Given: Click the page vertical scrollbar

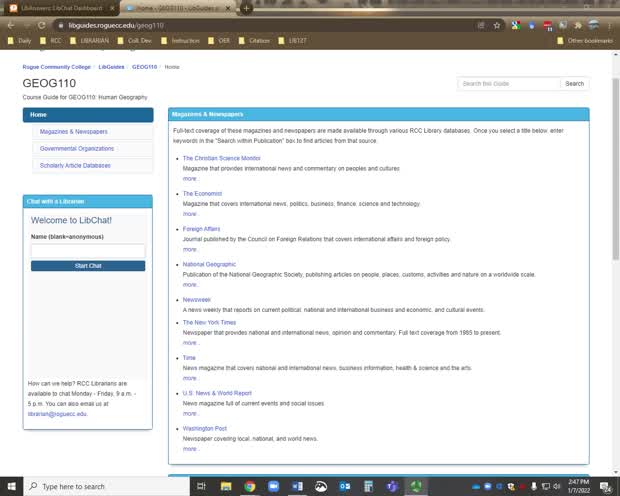Looking at the screenshot, I should [616, 169].
